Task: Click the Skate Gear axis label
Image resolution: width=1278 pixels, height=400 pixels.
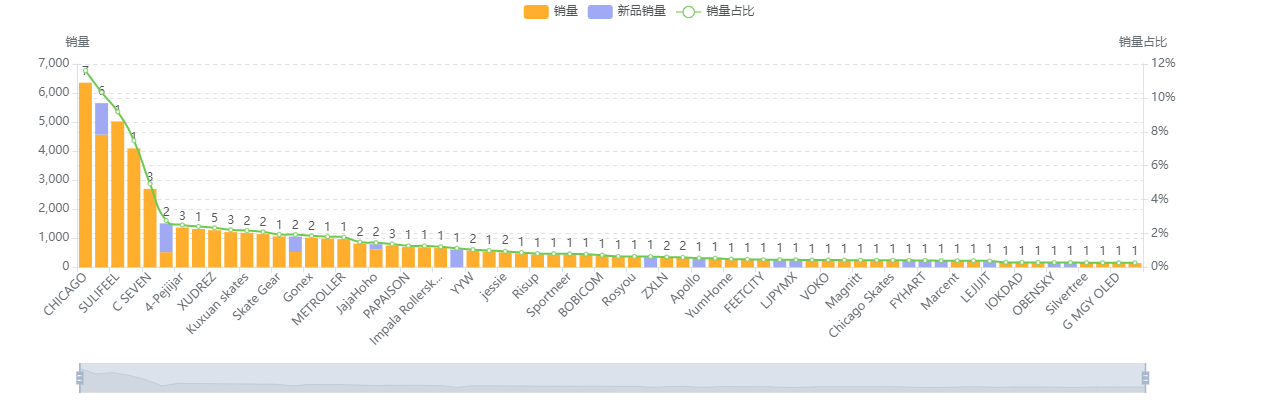Action: pos(257,296)
